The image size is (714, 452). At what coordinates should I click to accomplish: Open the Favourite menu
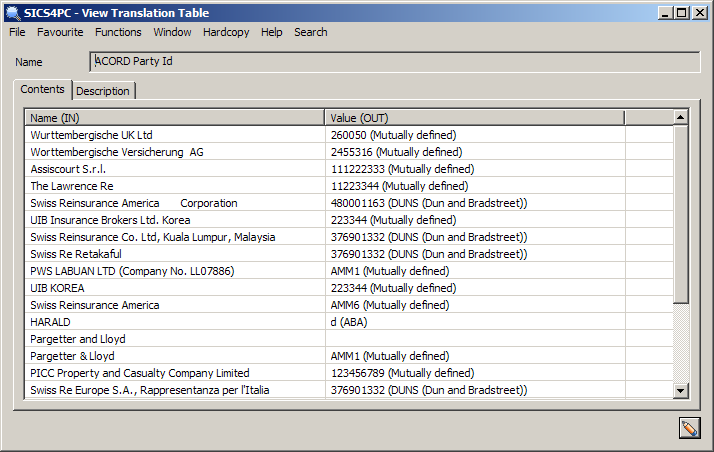60,32
